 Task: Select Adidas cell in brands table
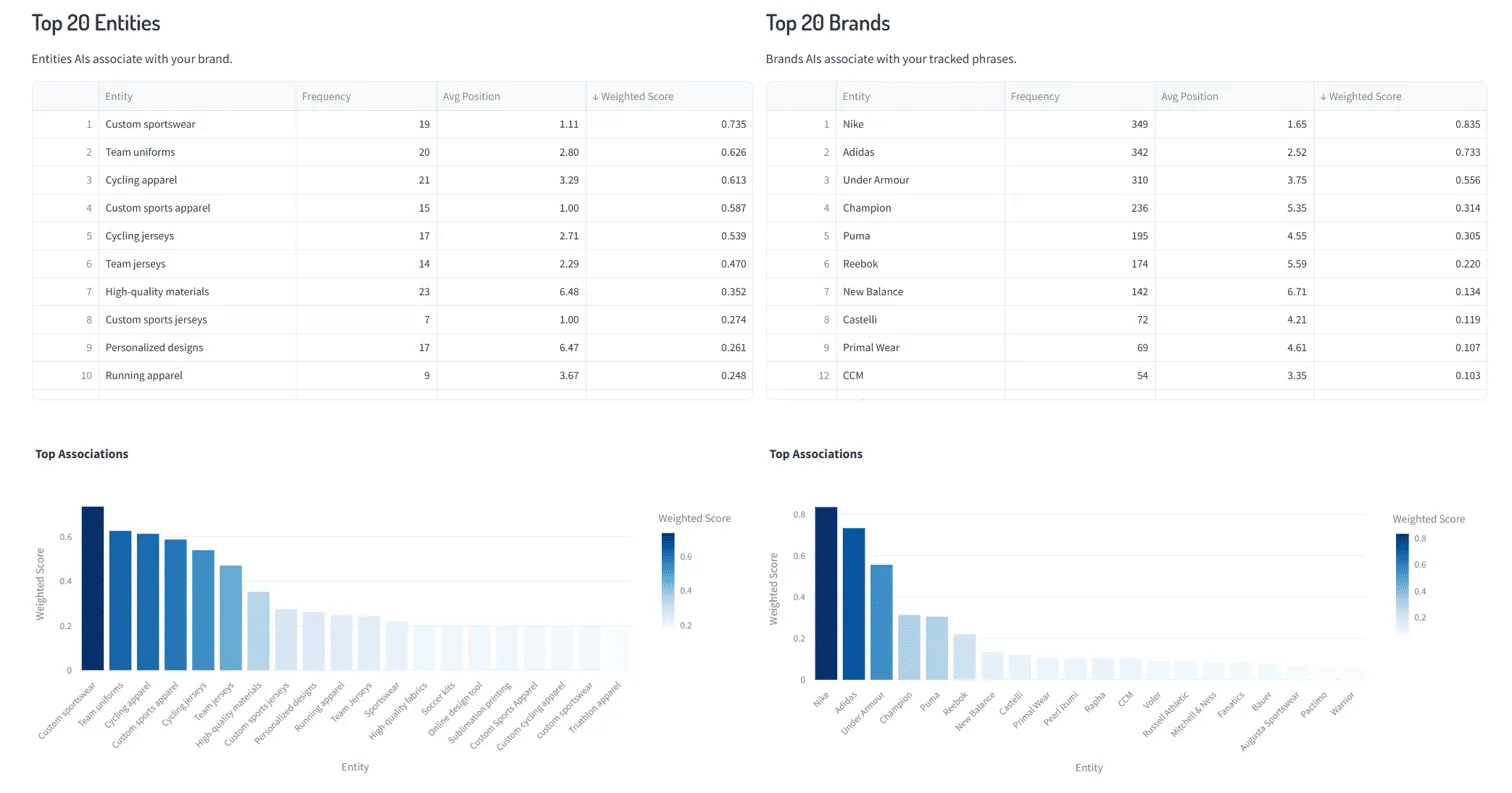pyautogui.click(x=920, y=152)
